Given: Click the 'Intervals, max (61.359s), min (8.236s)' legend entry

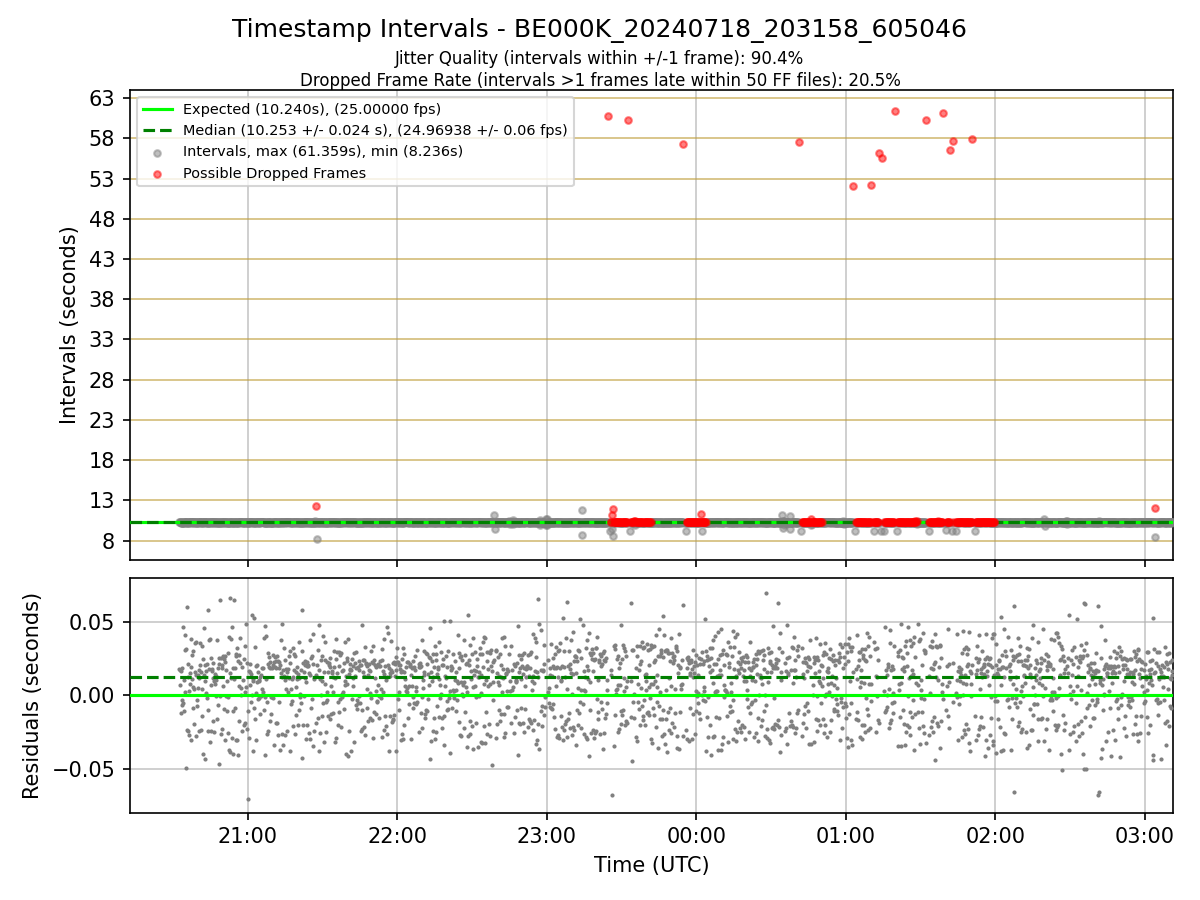Looking at the screenshot, I should 323,151.
